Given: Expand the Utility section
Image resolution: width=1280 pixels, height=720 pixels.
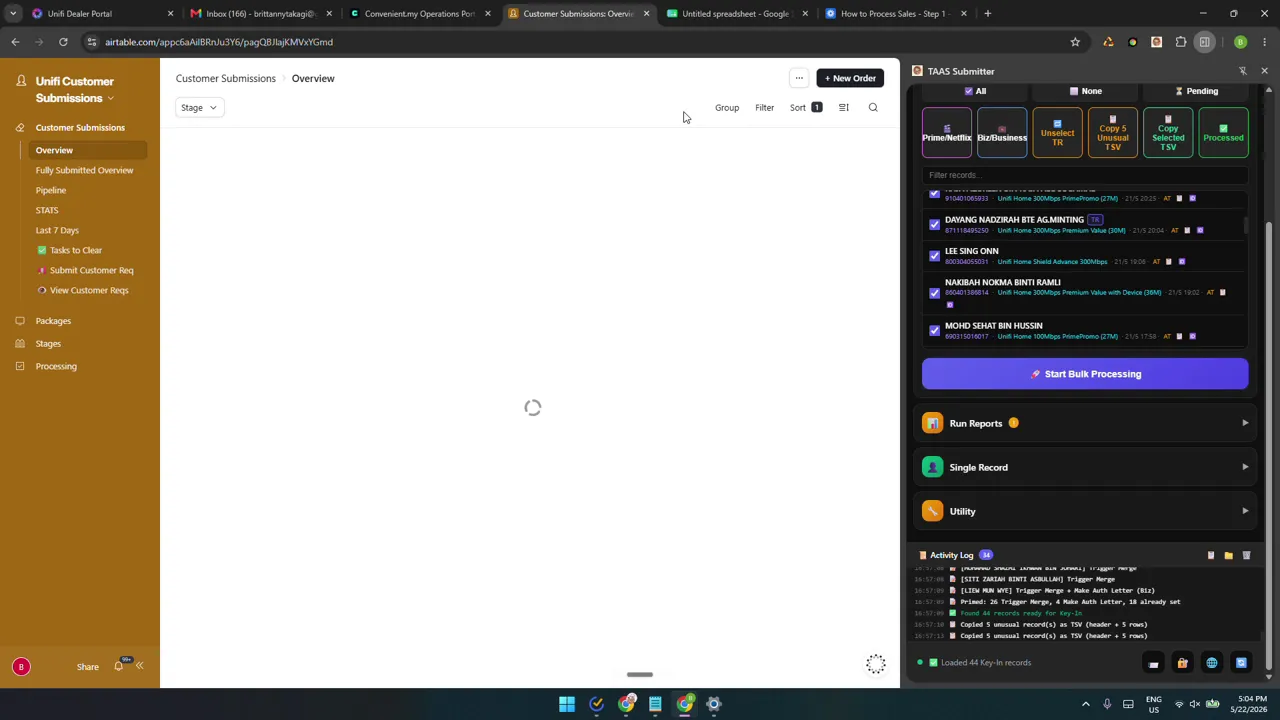Looking at the screenshot, I should [1085, 511].
